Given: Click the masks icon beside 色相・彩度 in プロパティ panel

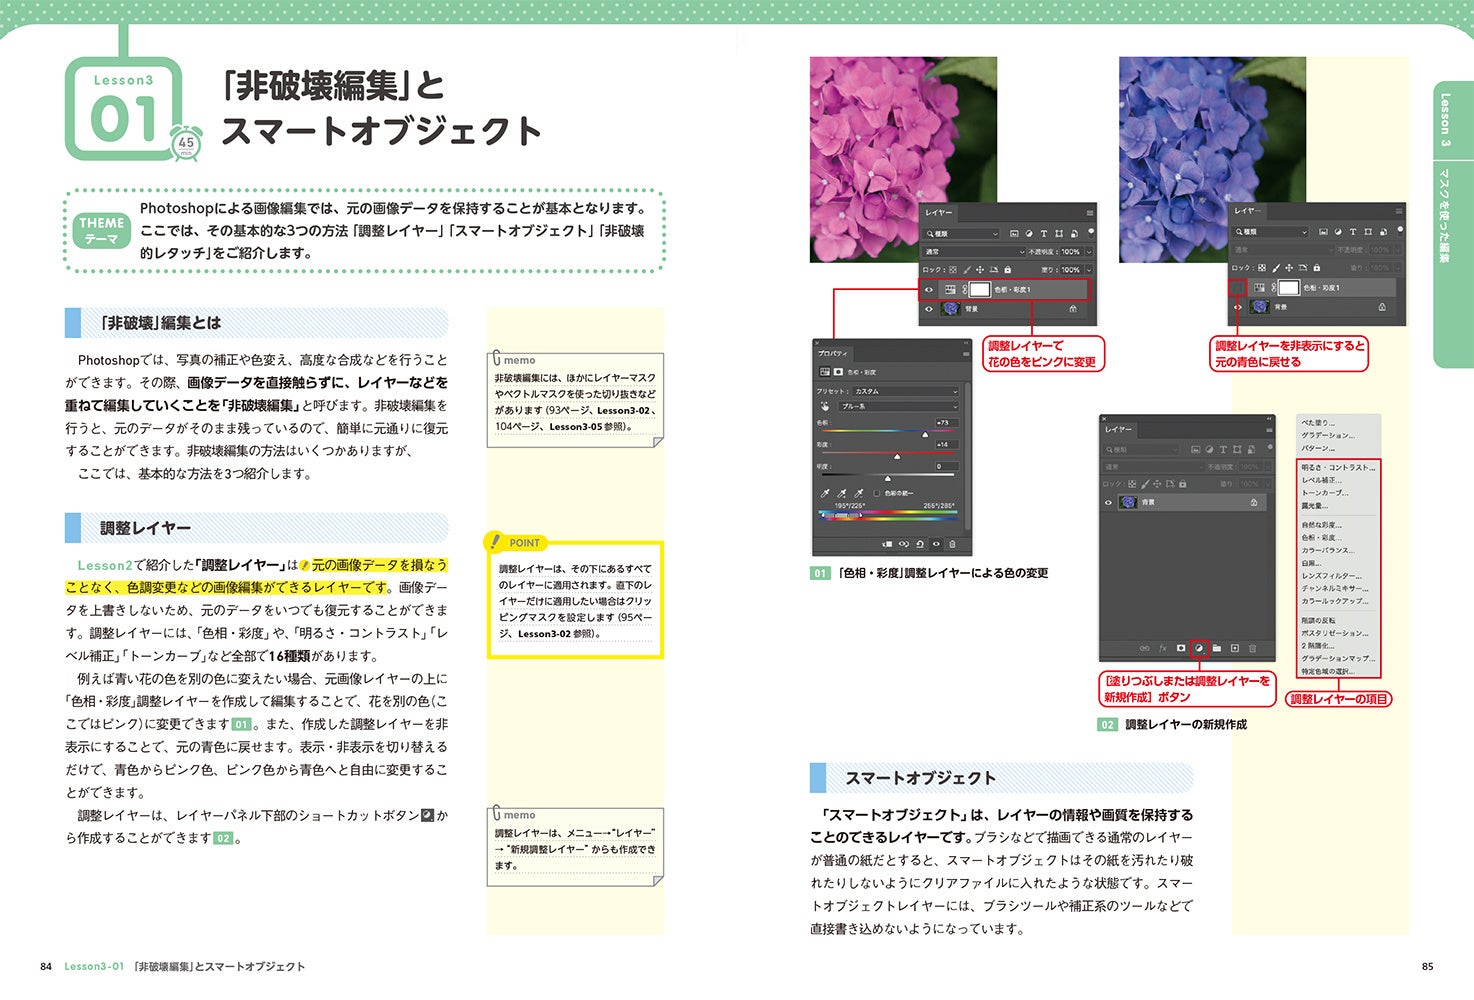Looking at the screenshot, I should tap(839, 372).
